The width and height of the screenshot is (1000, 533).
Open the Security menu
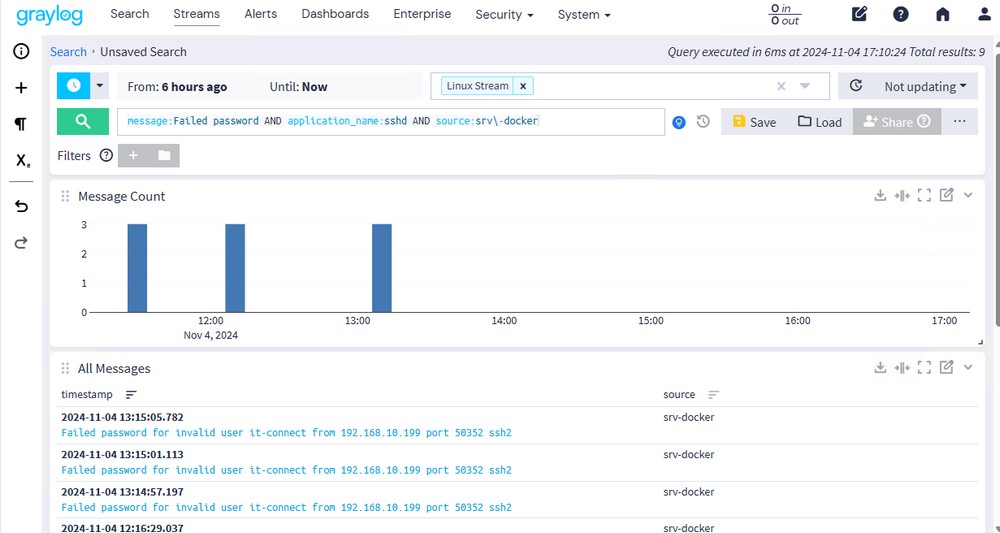pyautogui.click(x=504, y=15)
